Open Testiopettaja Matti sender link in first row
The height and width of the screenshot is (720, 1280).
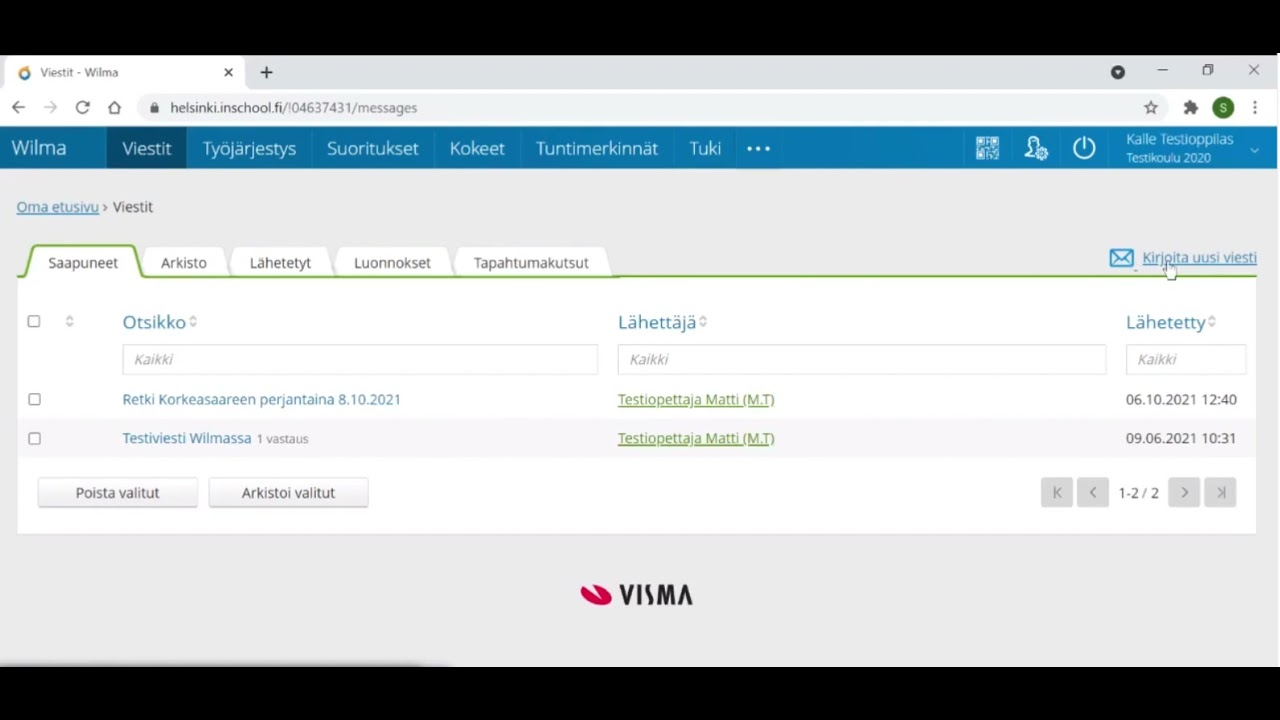pyautogui.click(x=695, y=399)
